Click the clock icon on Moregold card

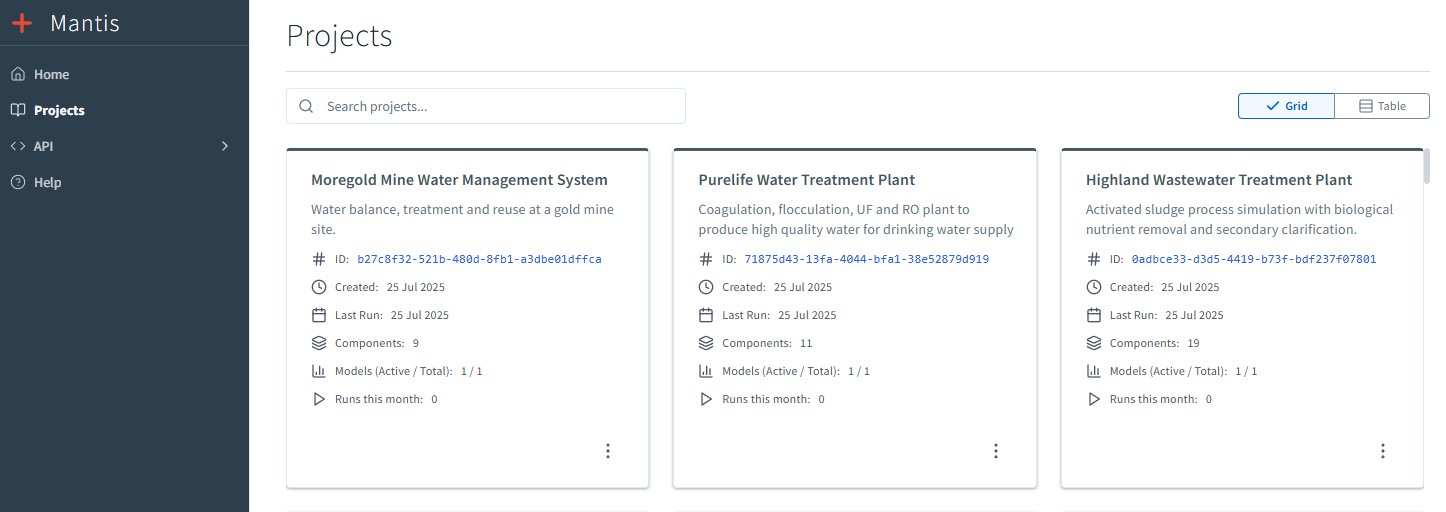click(319, 287)
